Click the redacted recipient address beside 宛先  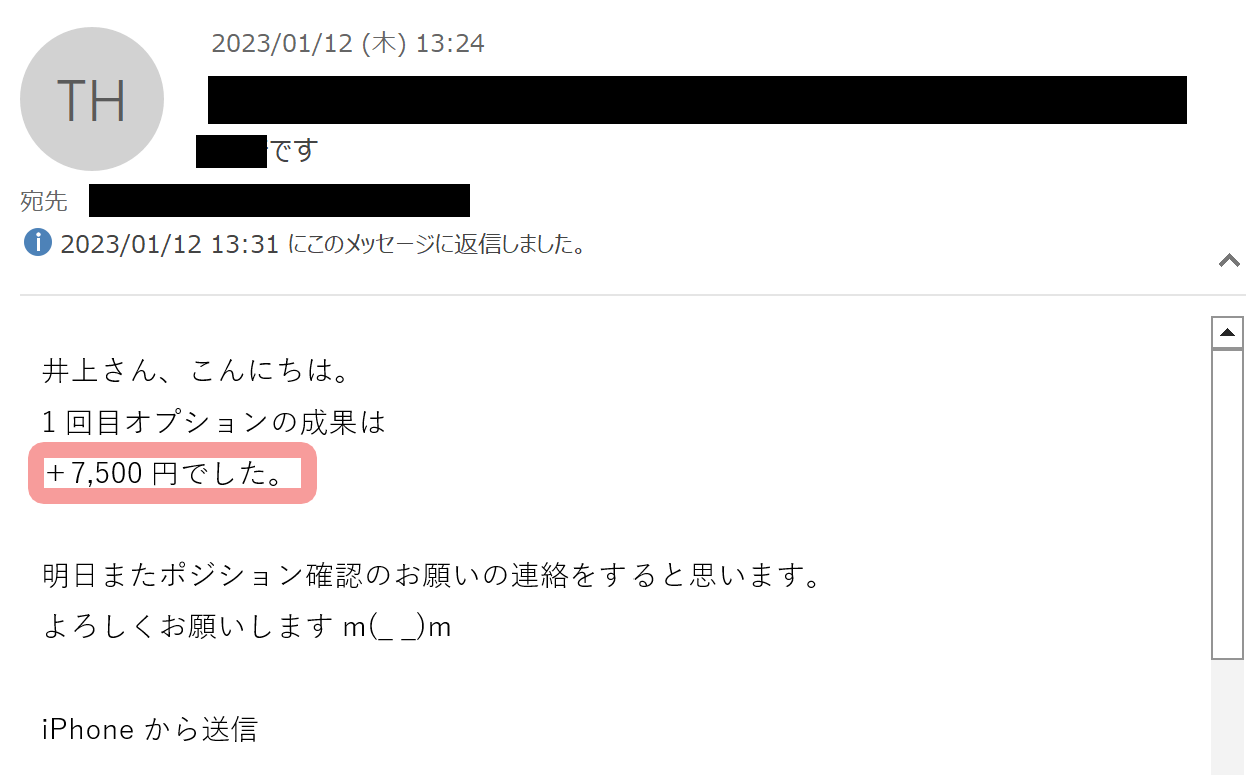pos(279,200)
